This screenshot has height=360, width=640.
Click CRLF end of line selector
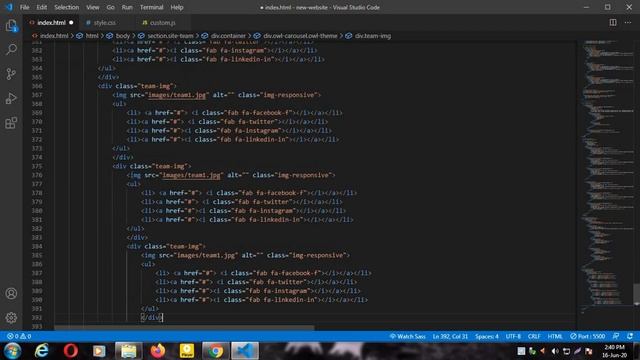coord(534,336)
